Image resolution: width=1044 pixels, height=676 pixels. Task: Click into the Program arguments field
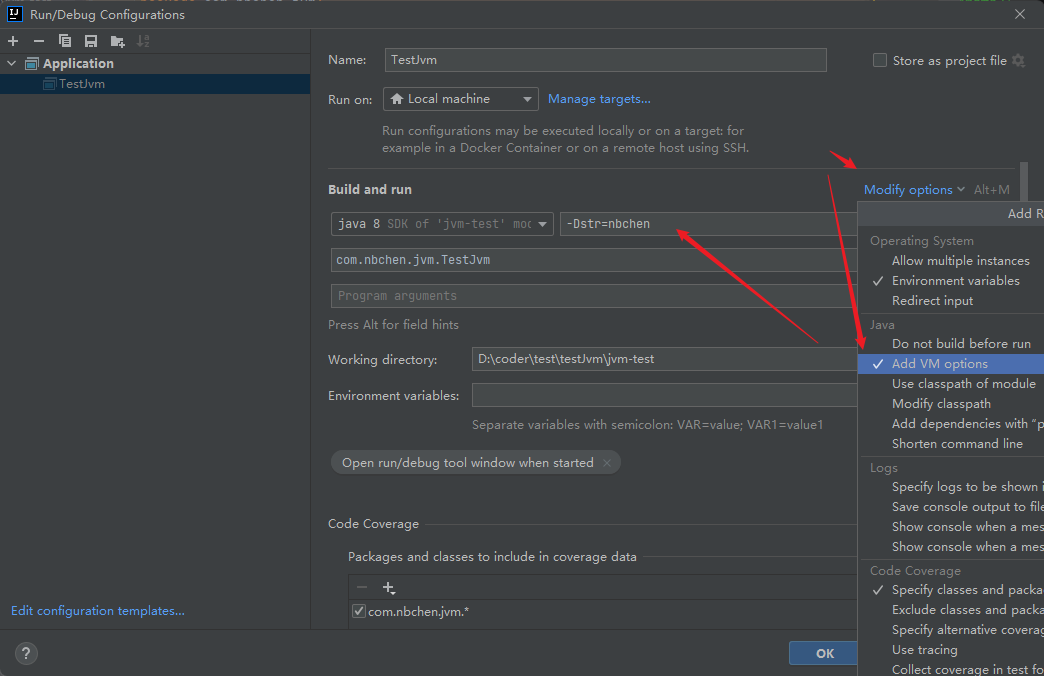[x=590, y=296]
